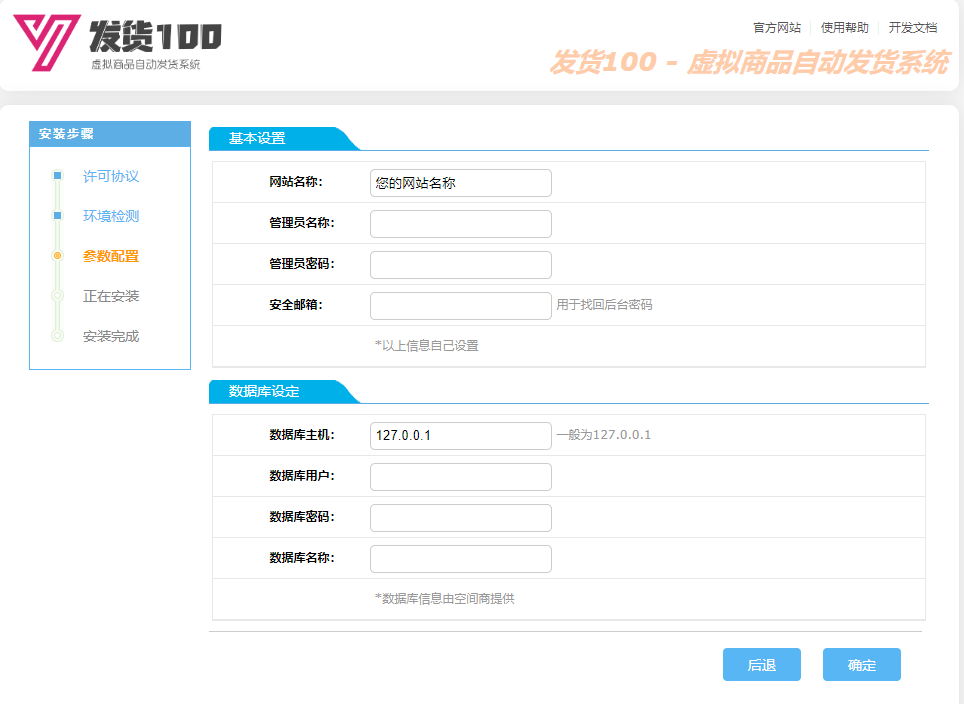Open the 官方网站 link
Screen dimensions: 964x704
pyautogui.click(x=776, y=28)
